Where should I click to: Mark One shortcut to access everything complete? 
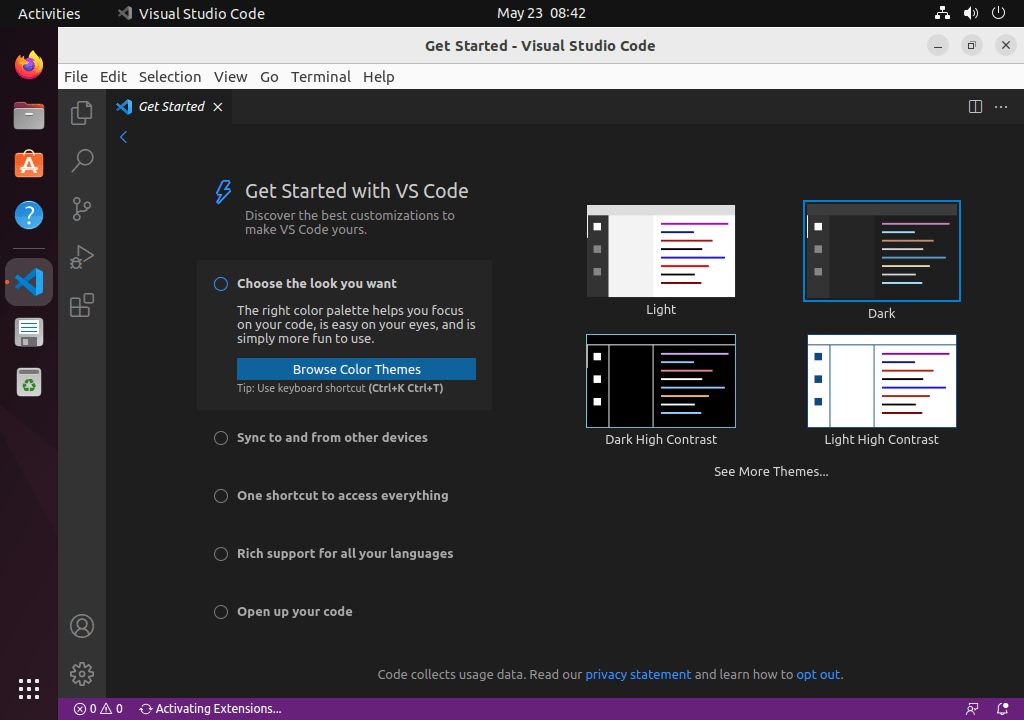pyautogui.click(x=220, y=495)
